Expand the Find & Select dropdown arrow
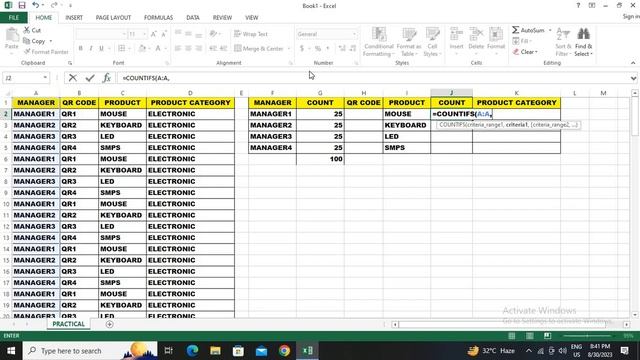Image resolution: width=640 pixels, height=360 pixels. click(591, 54)
